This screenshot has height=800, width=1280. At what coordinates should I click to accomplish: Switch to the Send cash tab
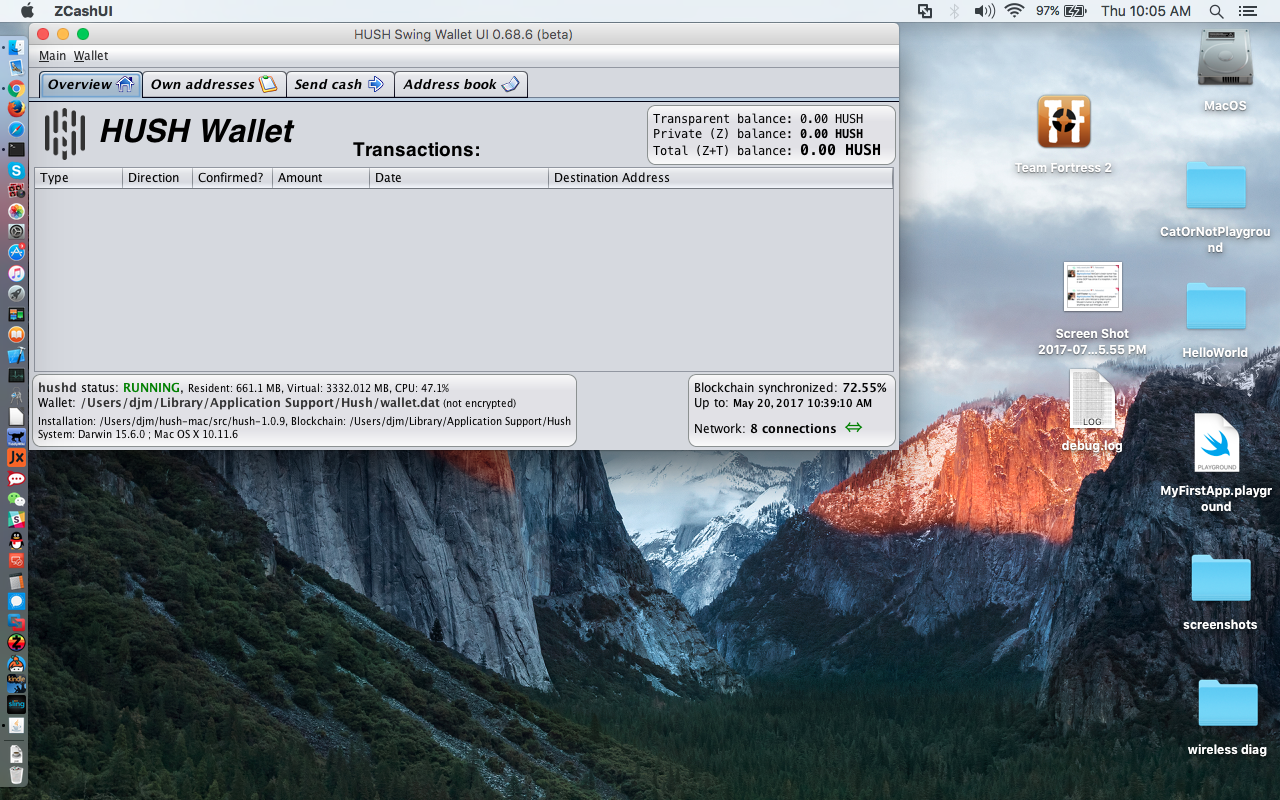(x=340, y=84)
